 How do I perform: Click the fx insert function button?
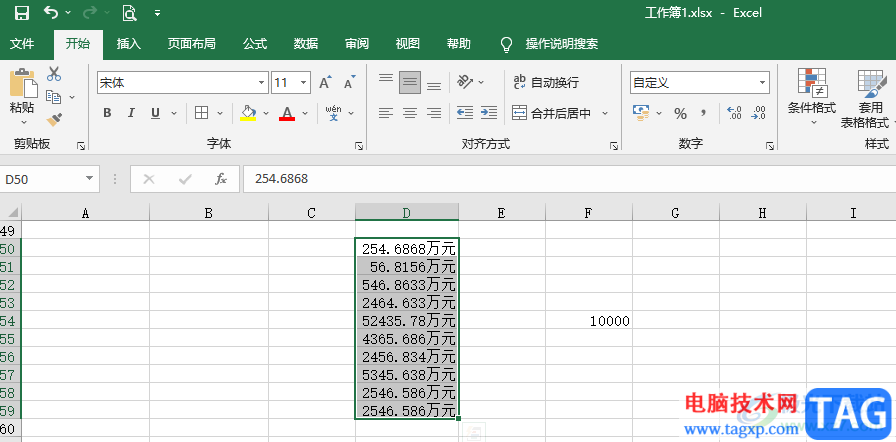click(221, 179)
